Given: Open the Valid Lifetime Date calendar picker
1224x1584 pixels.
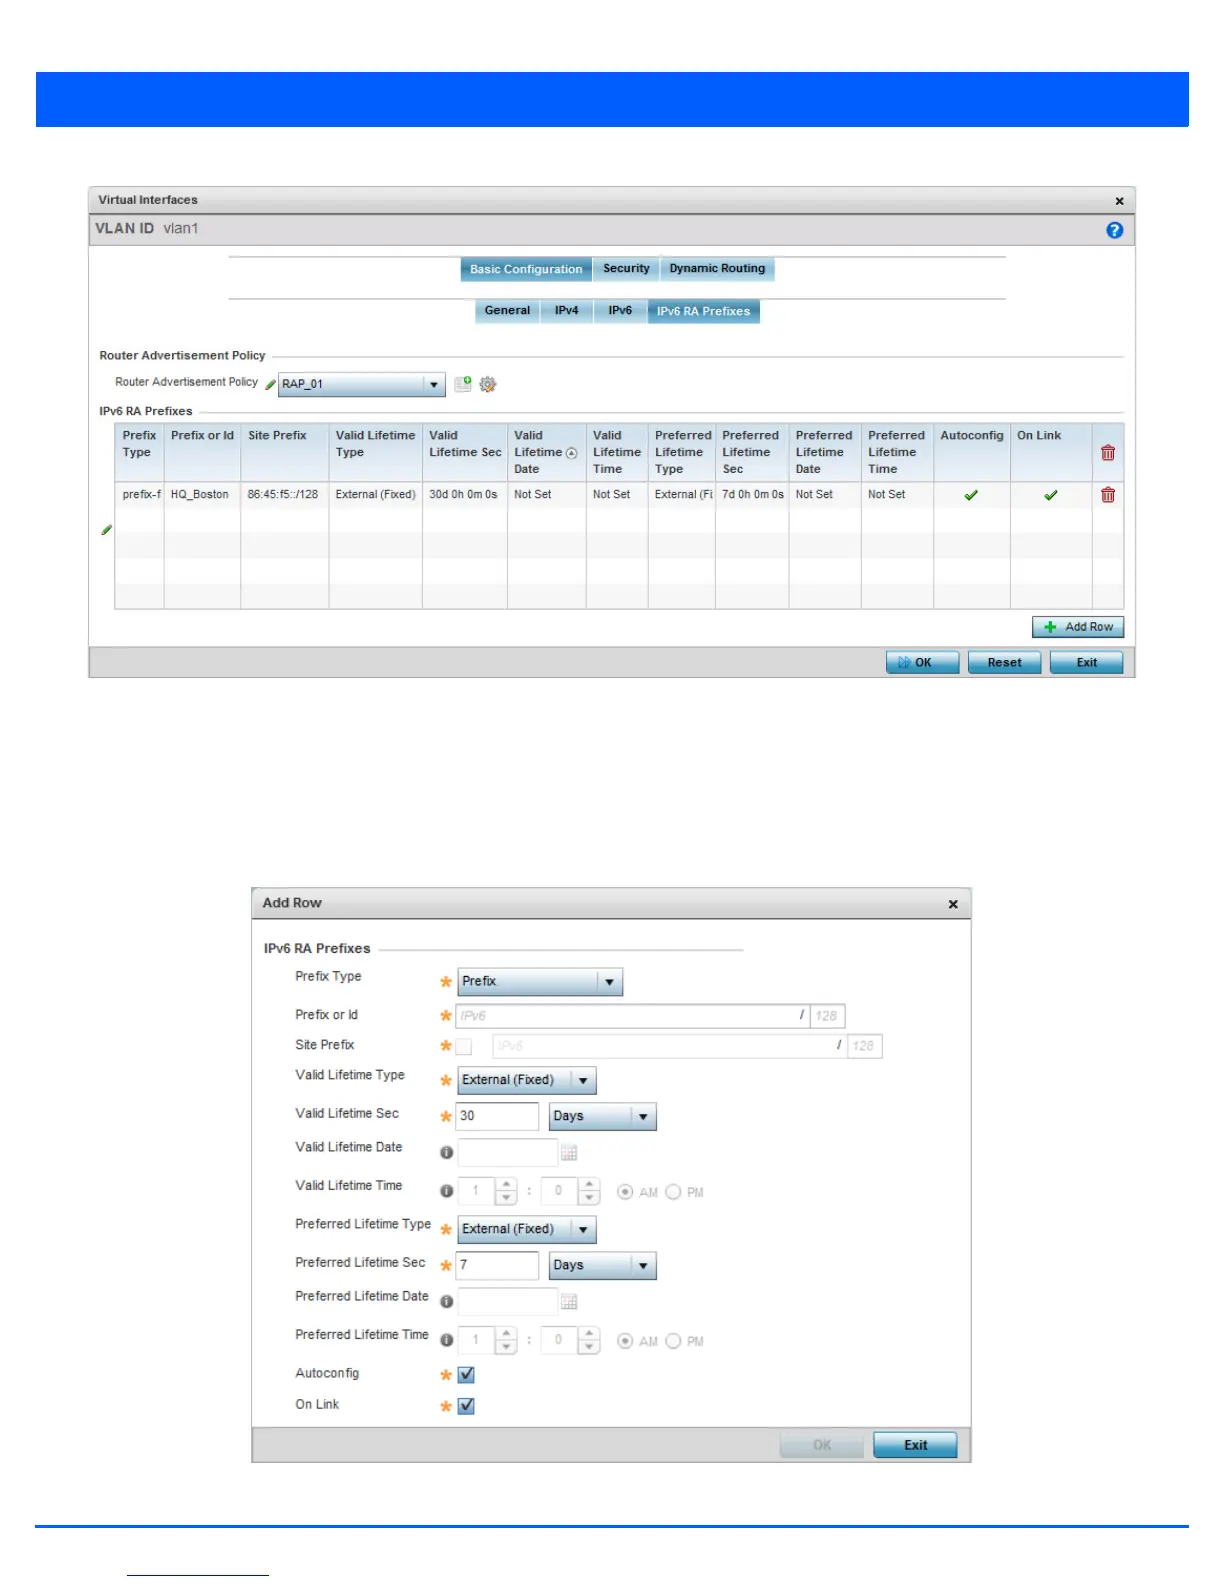Looking at the screenshot, I should [569, 1153].
